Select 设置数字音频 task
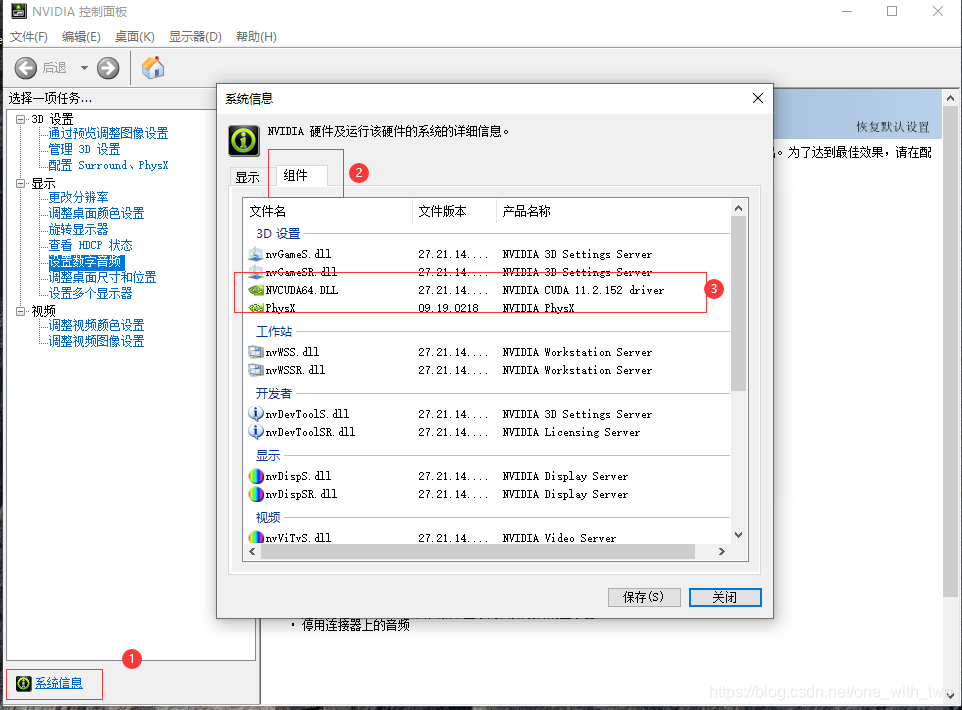 [85, 261]
